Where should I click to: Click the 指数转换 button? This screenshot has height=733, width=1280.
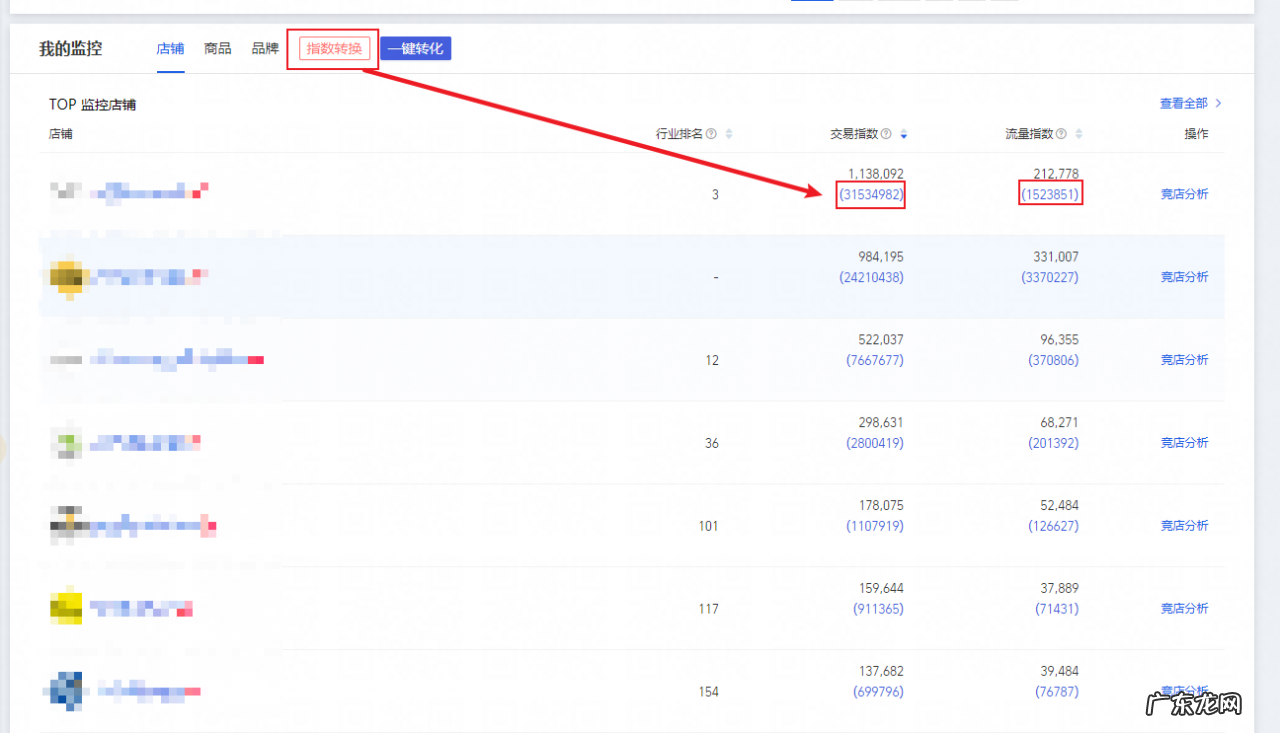click(334, 49)
